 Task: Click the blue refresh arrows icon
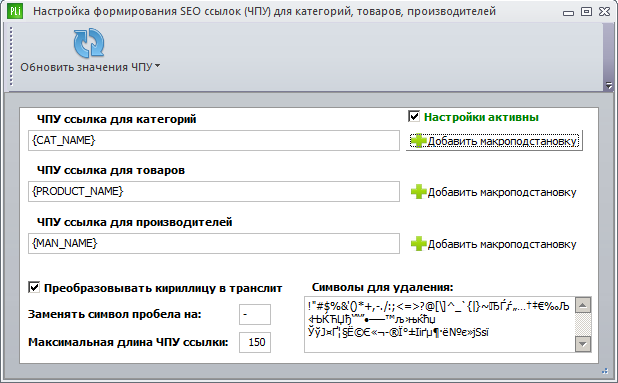click(x=89, y=43)
